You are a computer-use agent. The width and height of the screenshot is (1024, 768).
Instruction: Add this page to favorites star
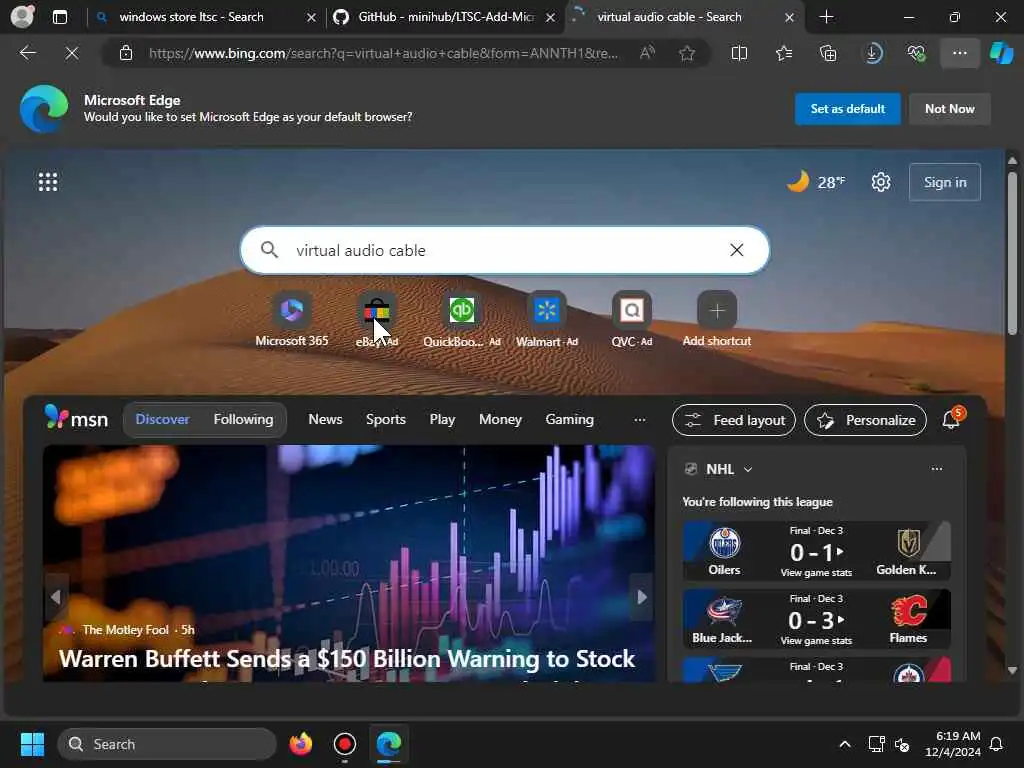point(686,53)
